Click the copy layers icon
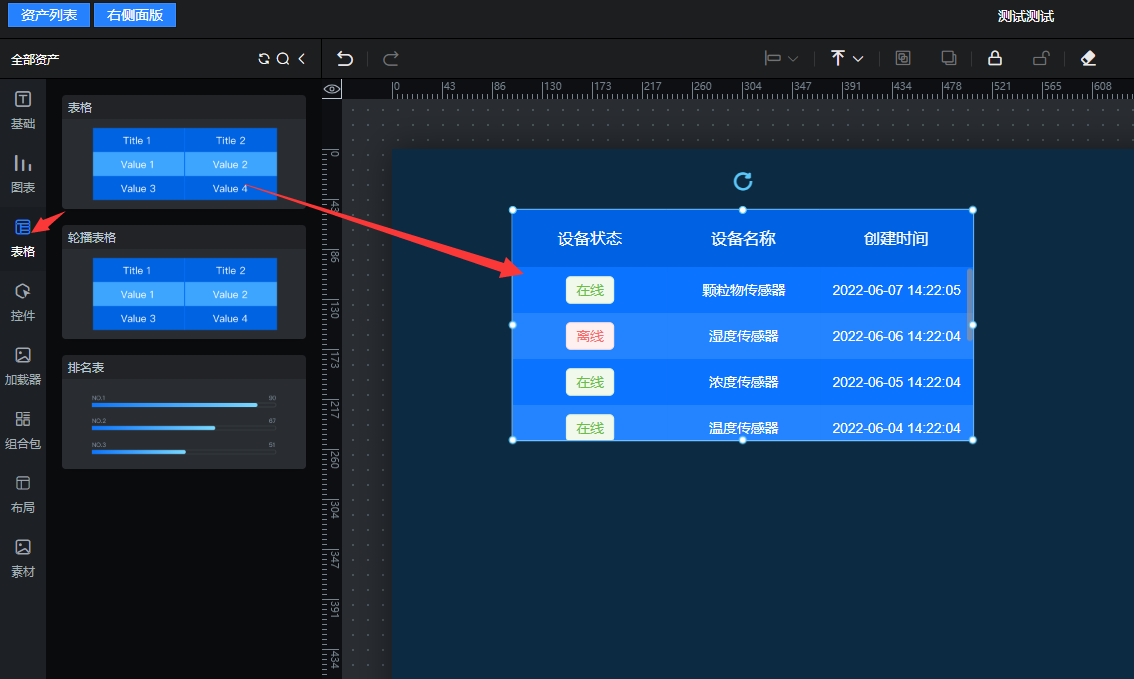Viewport: 1134px width, 679px height. click(x=949, y=58)
